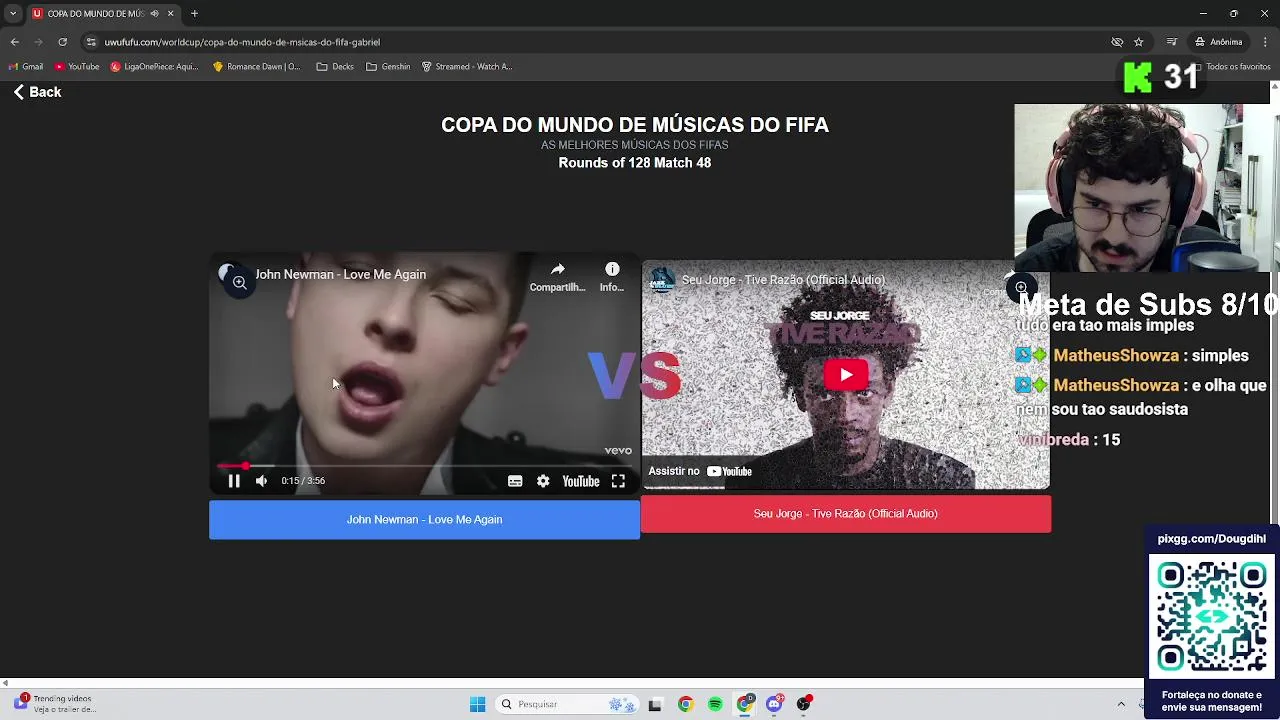Screen dimensions: 1280x720
Task: Toggle subtitles on the left video
Action: click(515, 481)
